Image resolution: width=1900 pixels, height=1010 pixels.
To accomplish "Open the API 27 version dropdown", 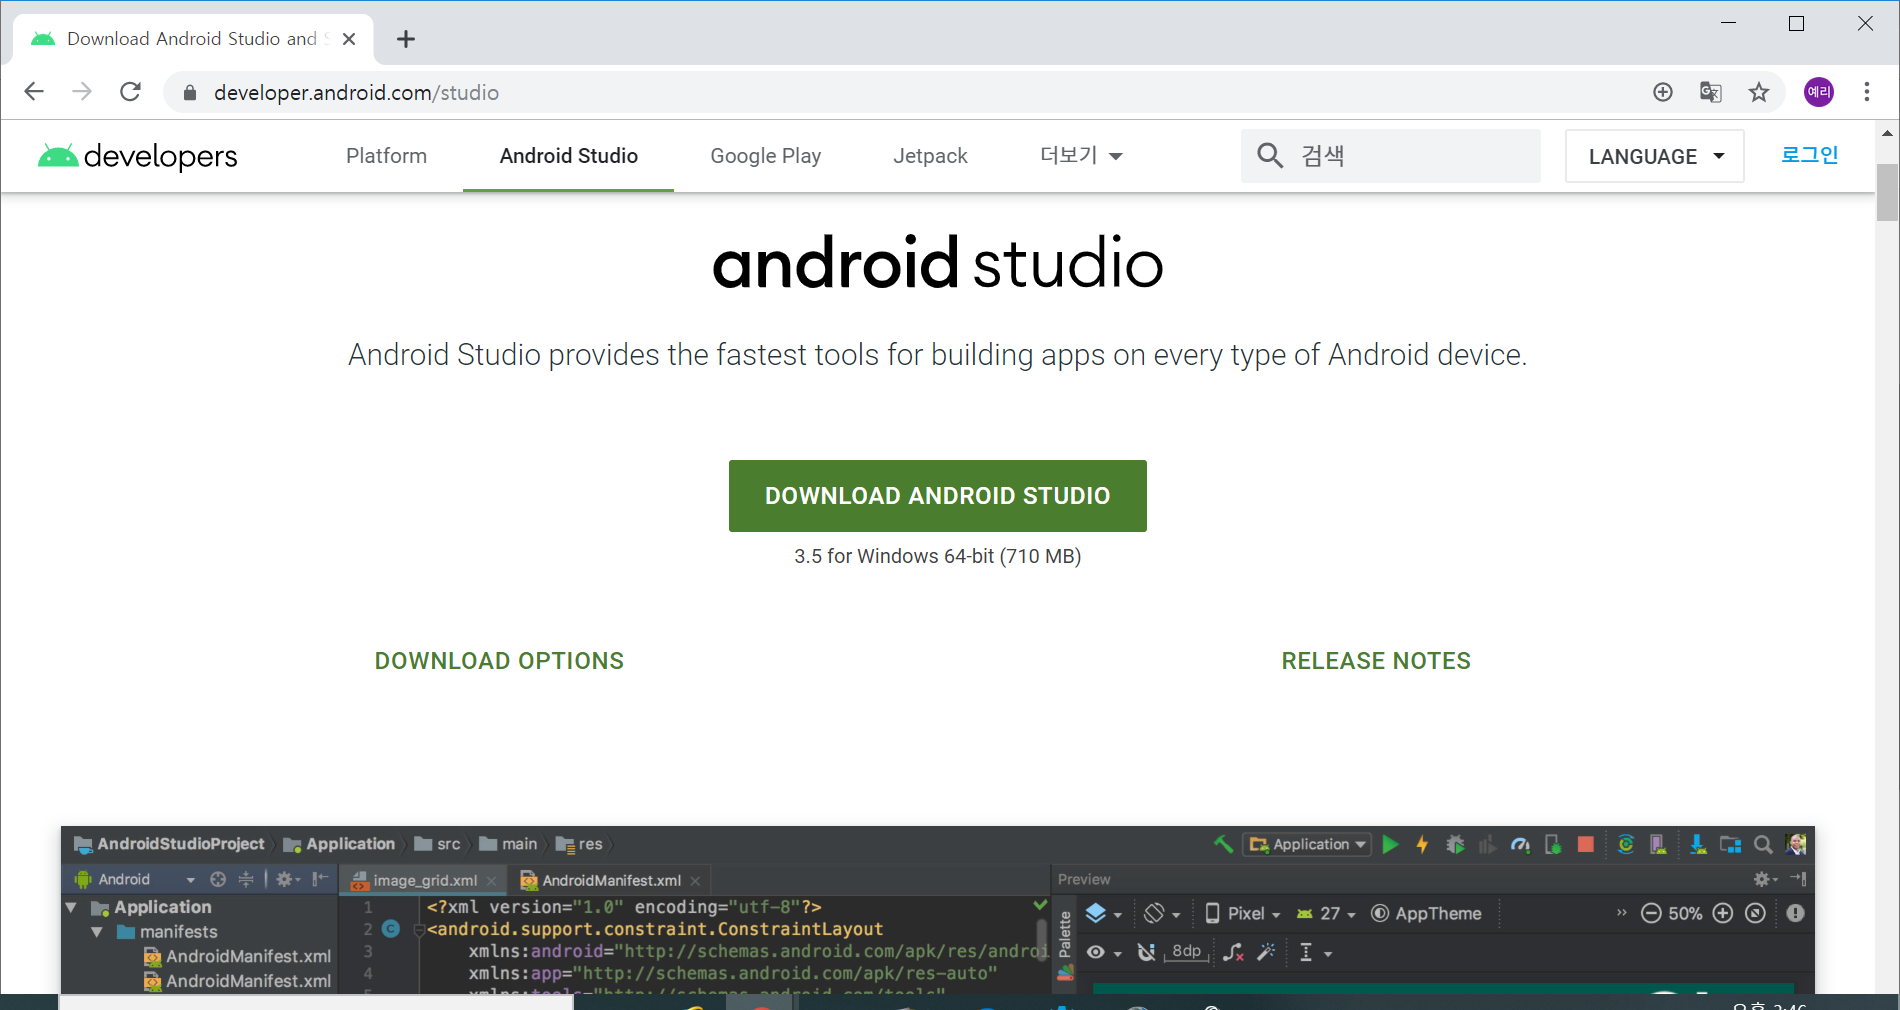I will click(1326, 913).
